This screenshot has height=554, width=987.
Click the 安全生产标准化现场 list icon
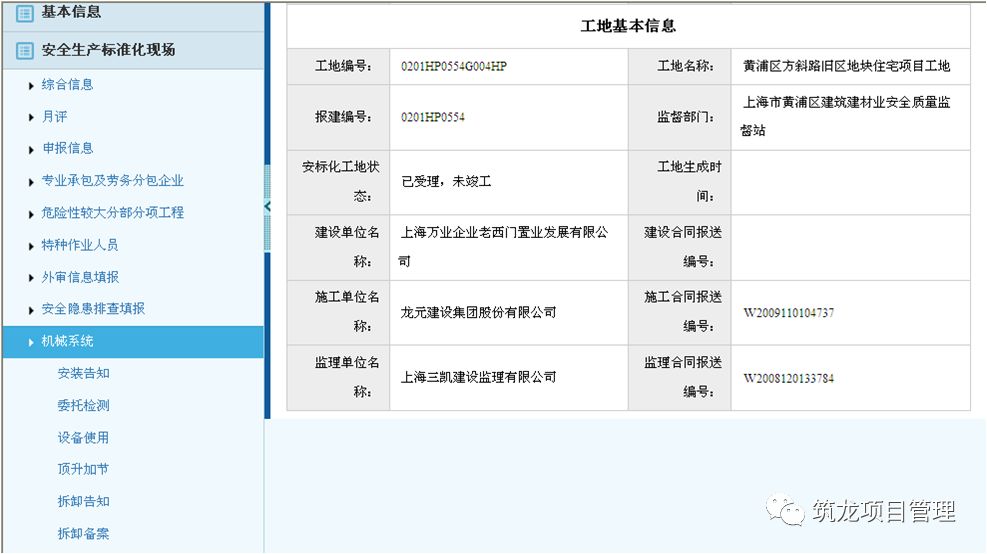[24, 50]
